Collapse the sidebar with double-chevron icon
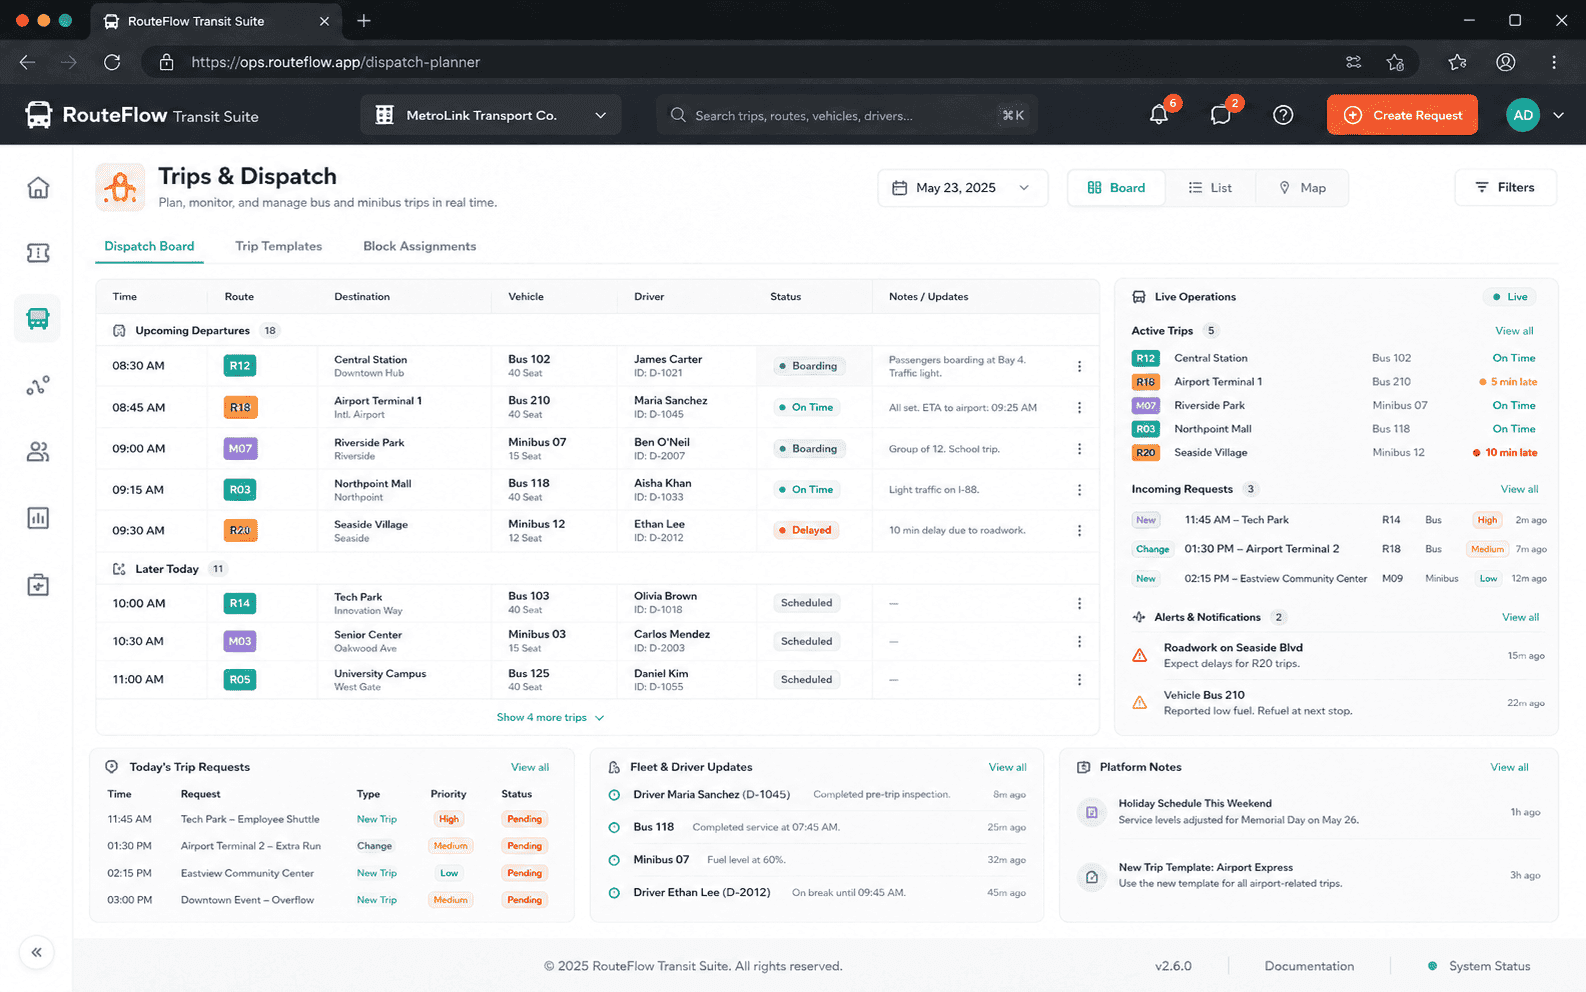Viewport: 1586px width, 992px height. click(x=37, y=952)
